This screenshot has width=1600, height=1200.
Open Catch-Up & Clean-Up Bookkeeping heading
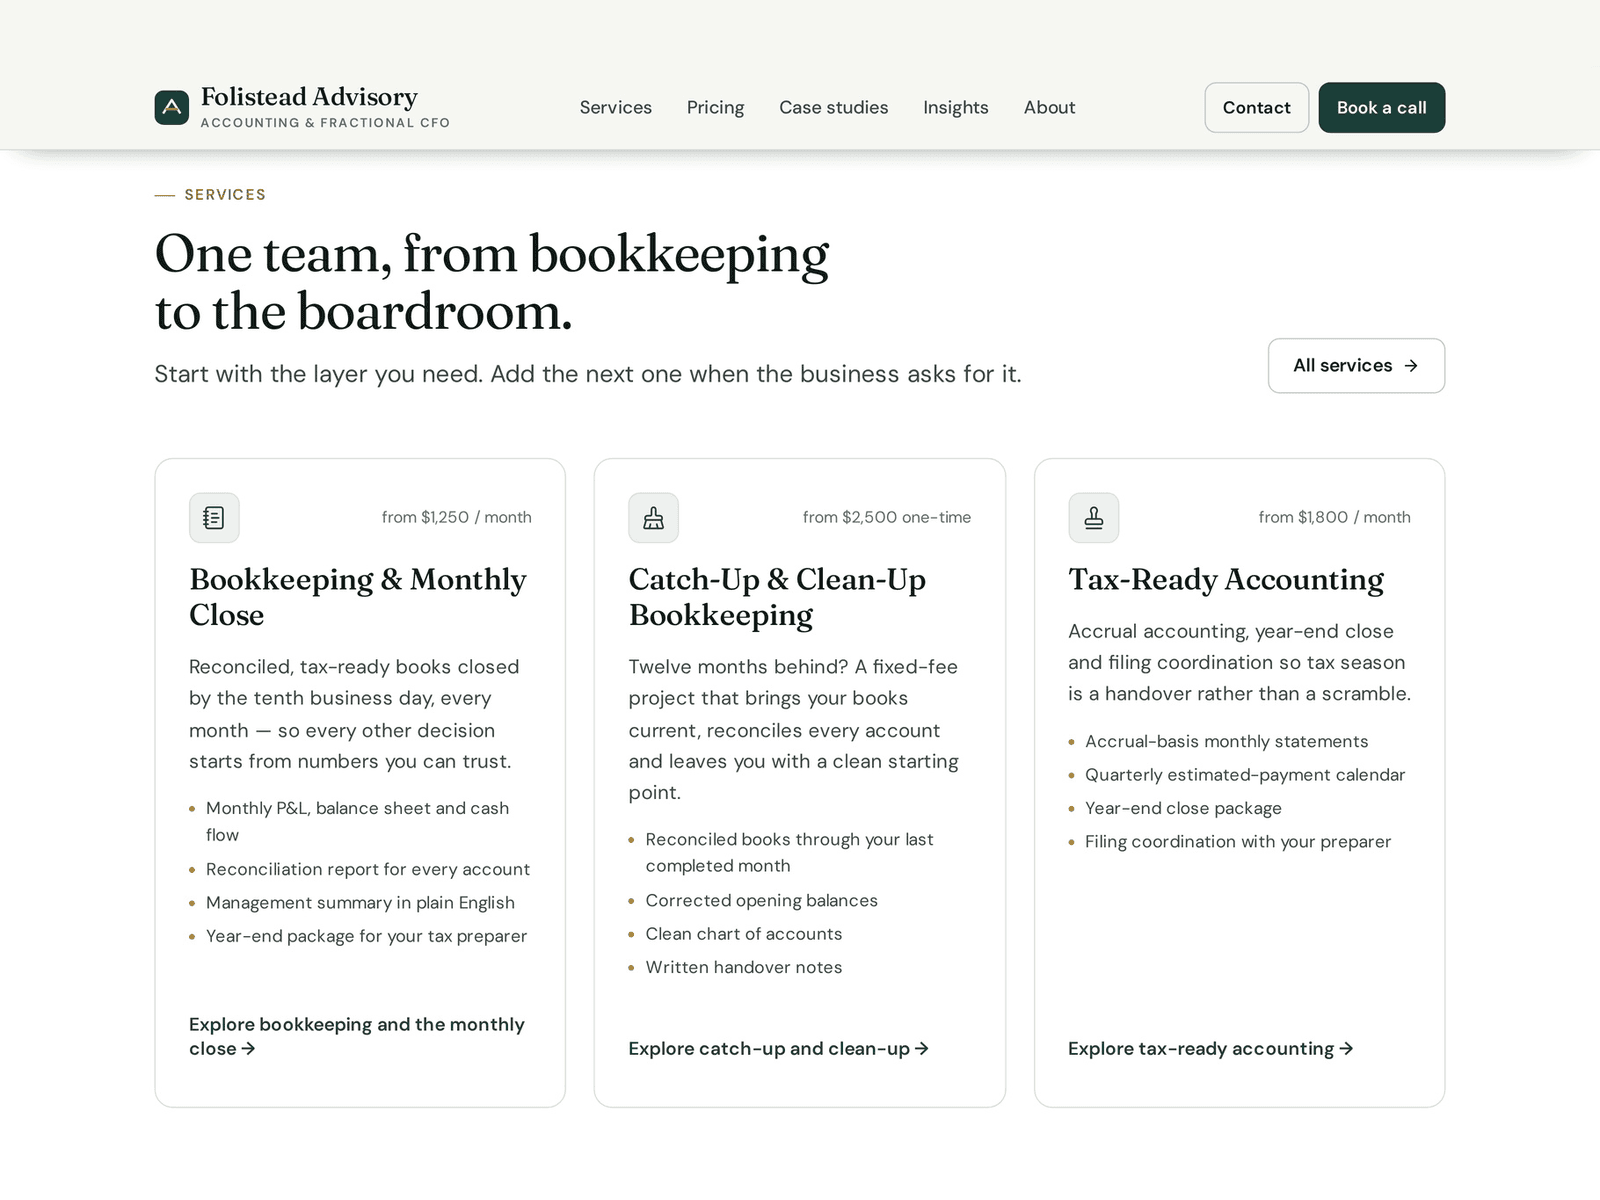(777, 597)
